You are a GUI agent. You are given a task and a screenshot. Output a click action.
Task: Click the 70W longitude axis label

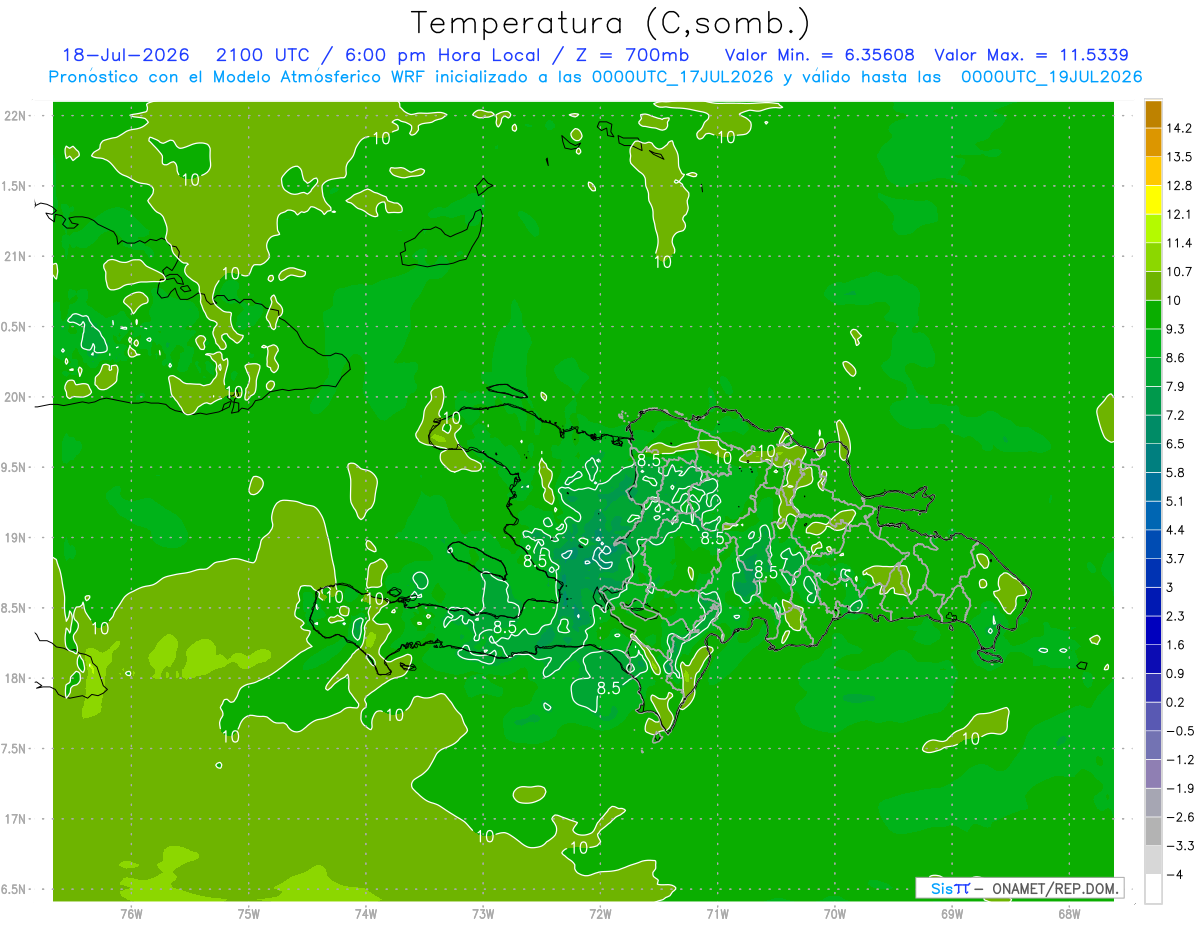(835, 913)
